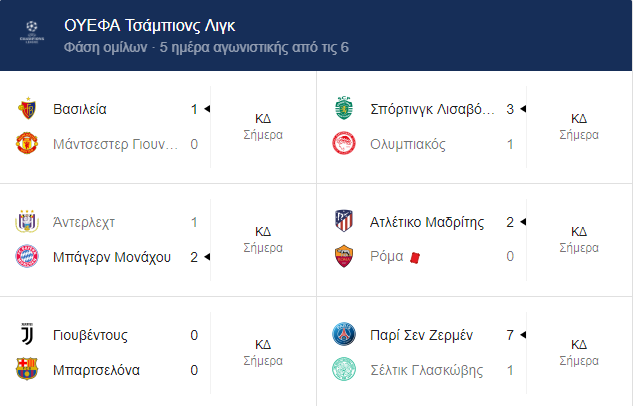Select the Παρί Σεν Ζερμέν team name
This screenshot has height=406, width=633.
click(x=421, y=335)
